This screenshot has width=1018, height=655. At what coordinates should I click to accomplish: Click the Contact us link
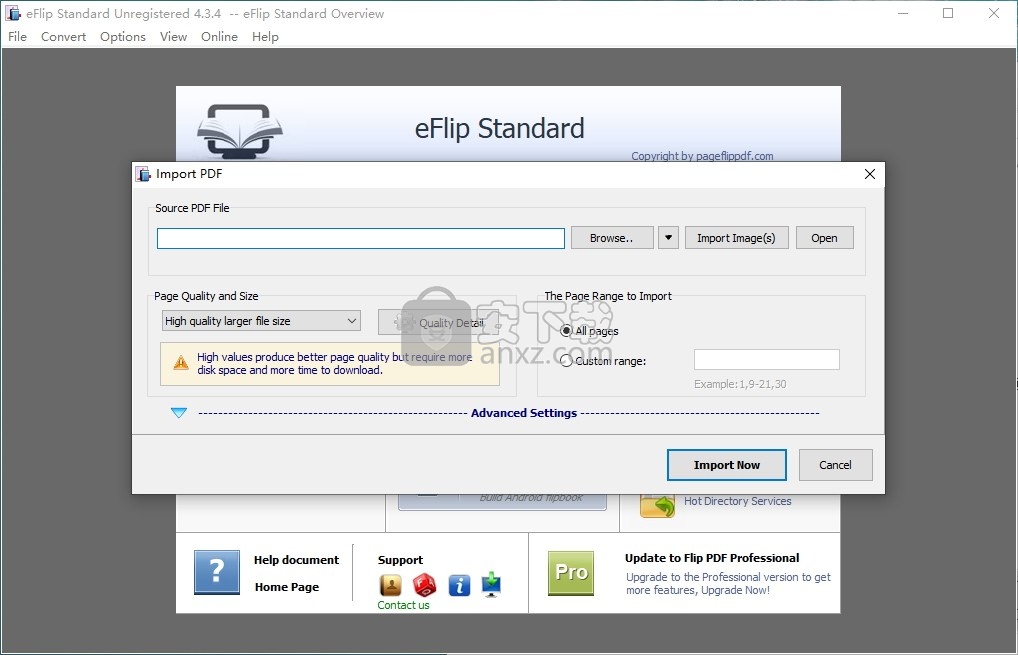403,605
